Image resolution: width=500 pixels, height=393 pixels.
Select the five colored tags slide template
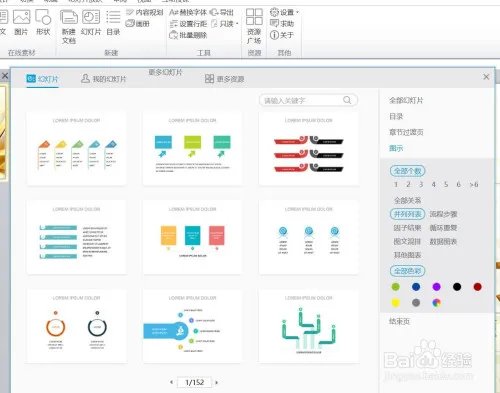[x=77, y=148]
